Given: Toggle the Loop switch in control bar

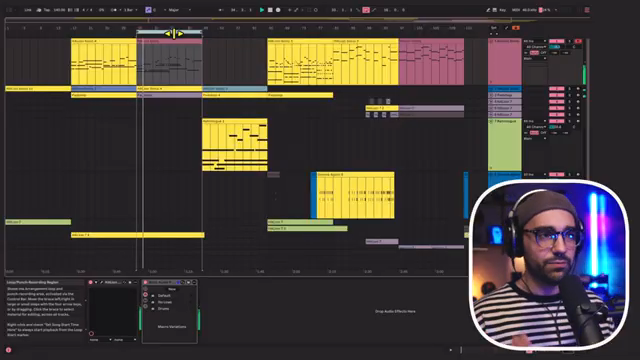Looking at the screenshot, I should (366, 10).
